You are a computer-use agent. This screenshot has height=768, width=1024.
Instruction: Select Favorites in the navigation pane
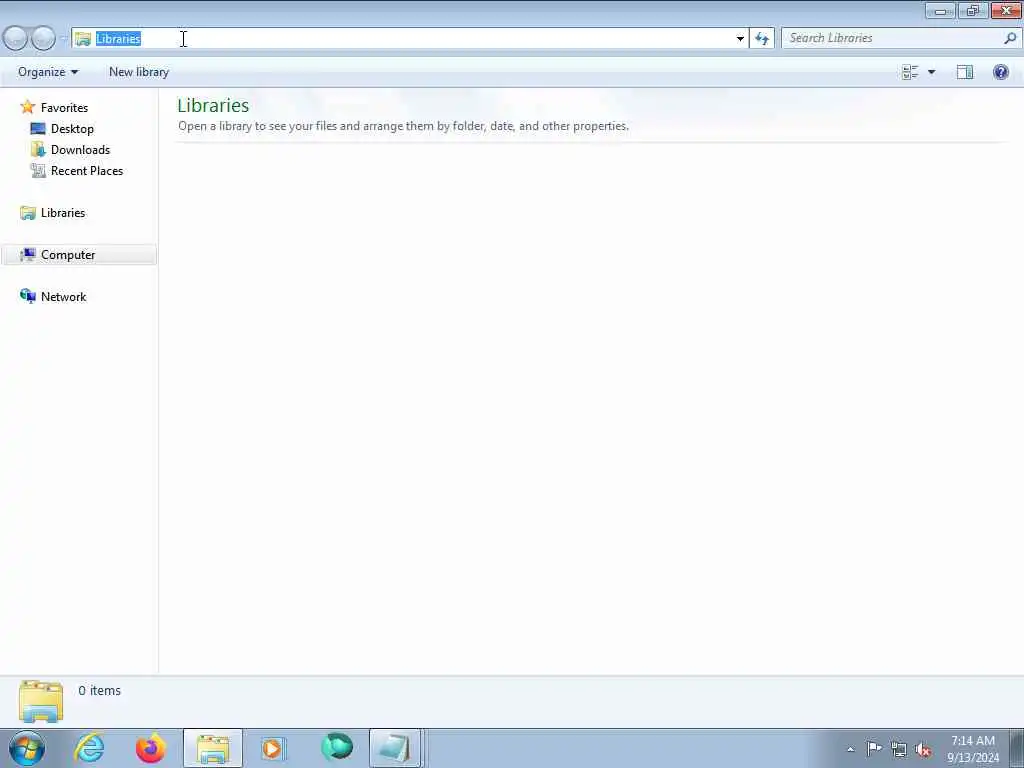pyautogui.click(x=64, y=108)
